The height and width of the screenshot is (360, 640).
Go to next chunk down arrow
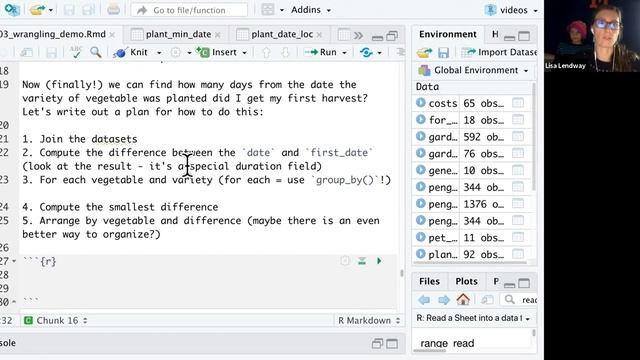click(x=285, y=52)
